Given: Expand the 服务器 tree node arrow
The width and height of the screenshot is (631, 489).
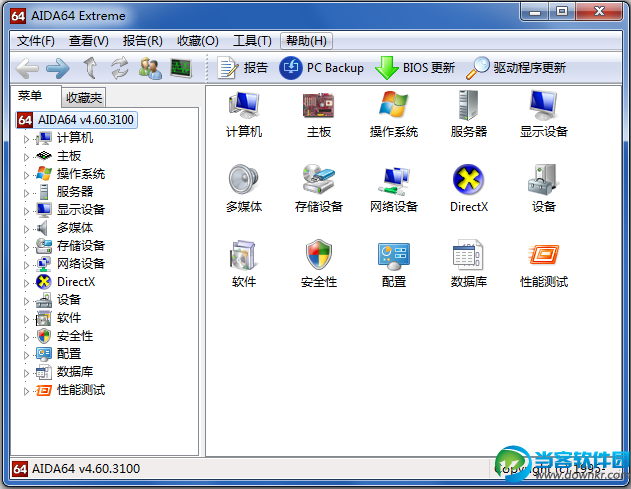Looking at the screenshot, I should pyautogui.click(x=26, y=193).
